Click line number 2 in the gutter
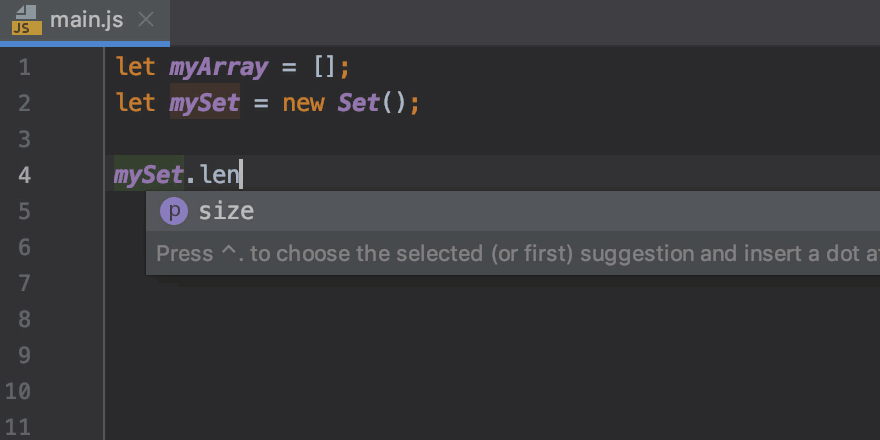 coord(24,103)
